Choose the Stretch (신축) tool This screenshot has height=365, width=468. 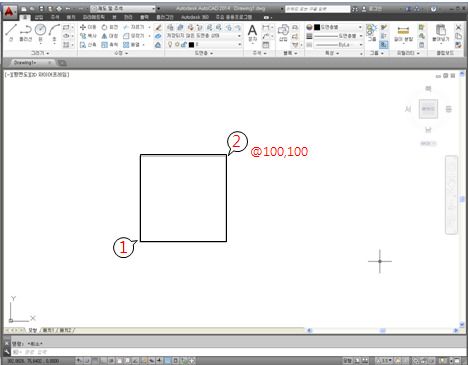88,44
